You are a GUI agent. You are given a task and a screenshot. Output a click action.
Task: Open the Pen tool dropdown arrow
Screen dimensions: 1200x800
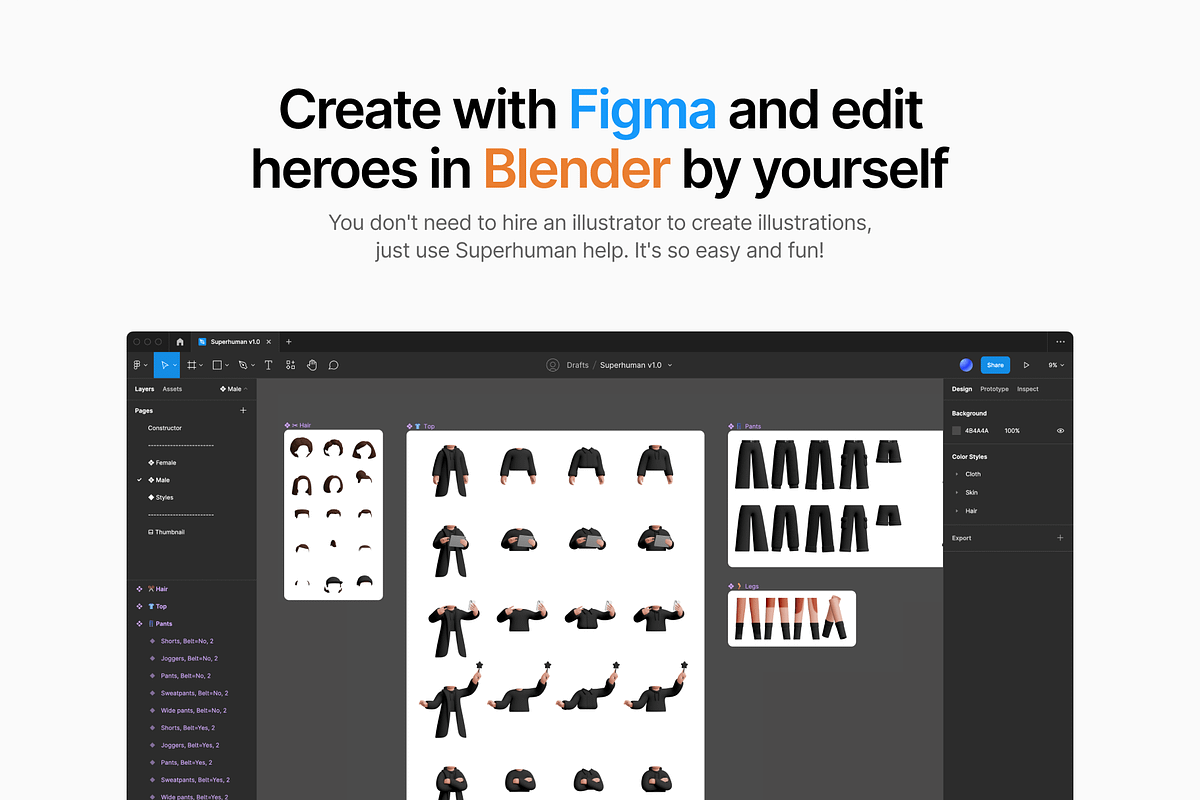(253, 366)
